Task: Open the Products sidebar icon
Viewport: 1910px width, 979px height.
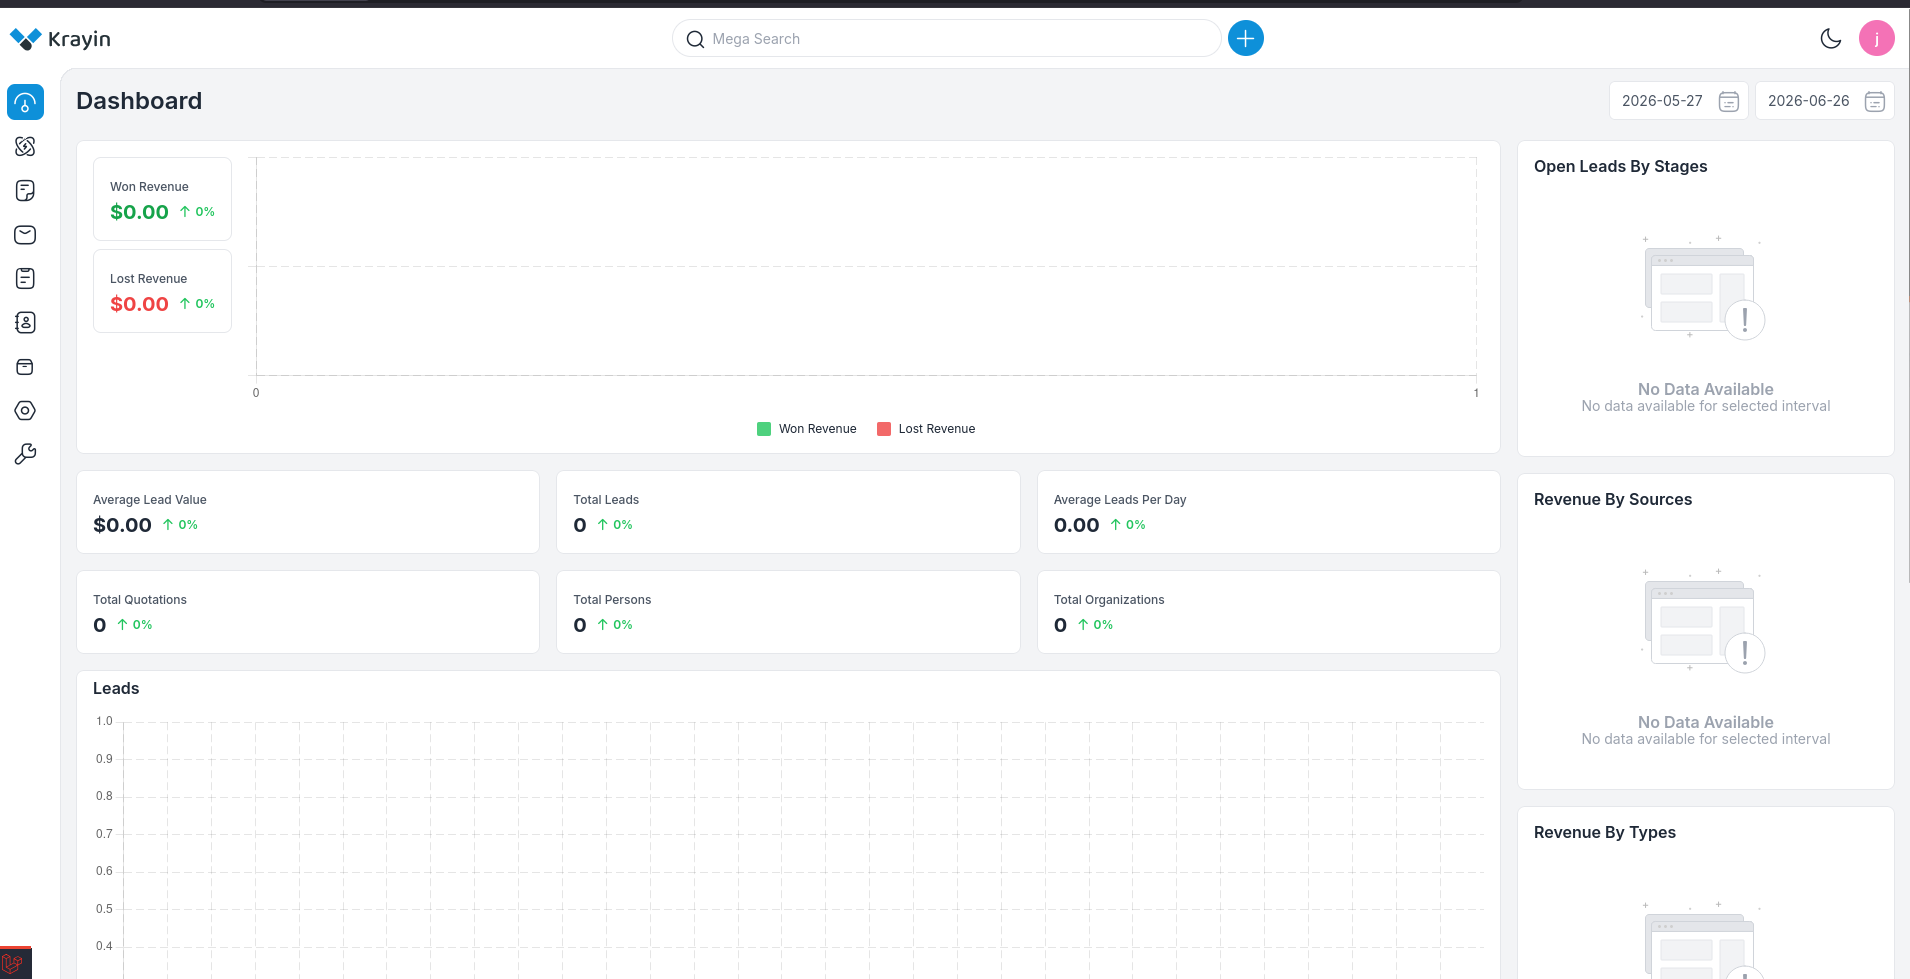Action: coord(25,366)
